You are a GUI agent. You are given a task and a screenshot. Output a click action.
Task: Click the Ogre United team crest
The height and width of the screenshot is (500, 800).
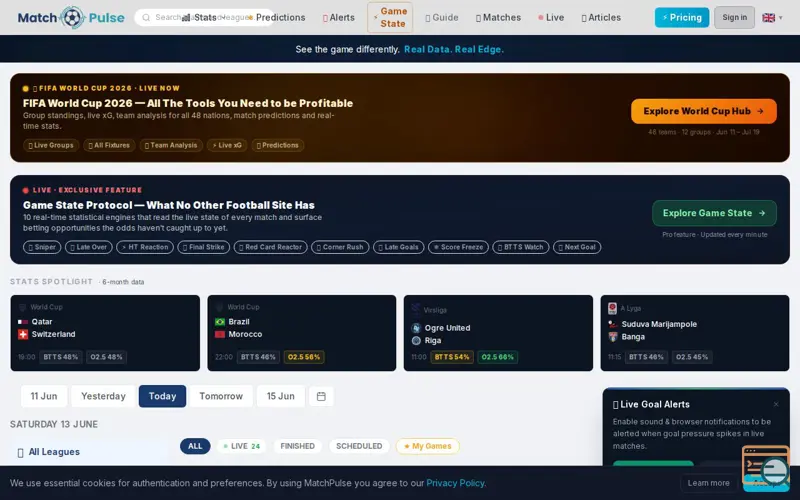(x=416, y=328)
